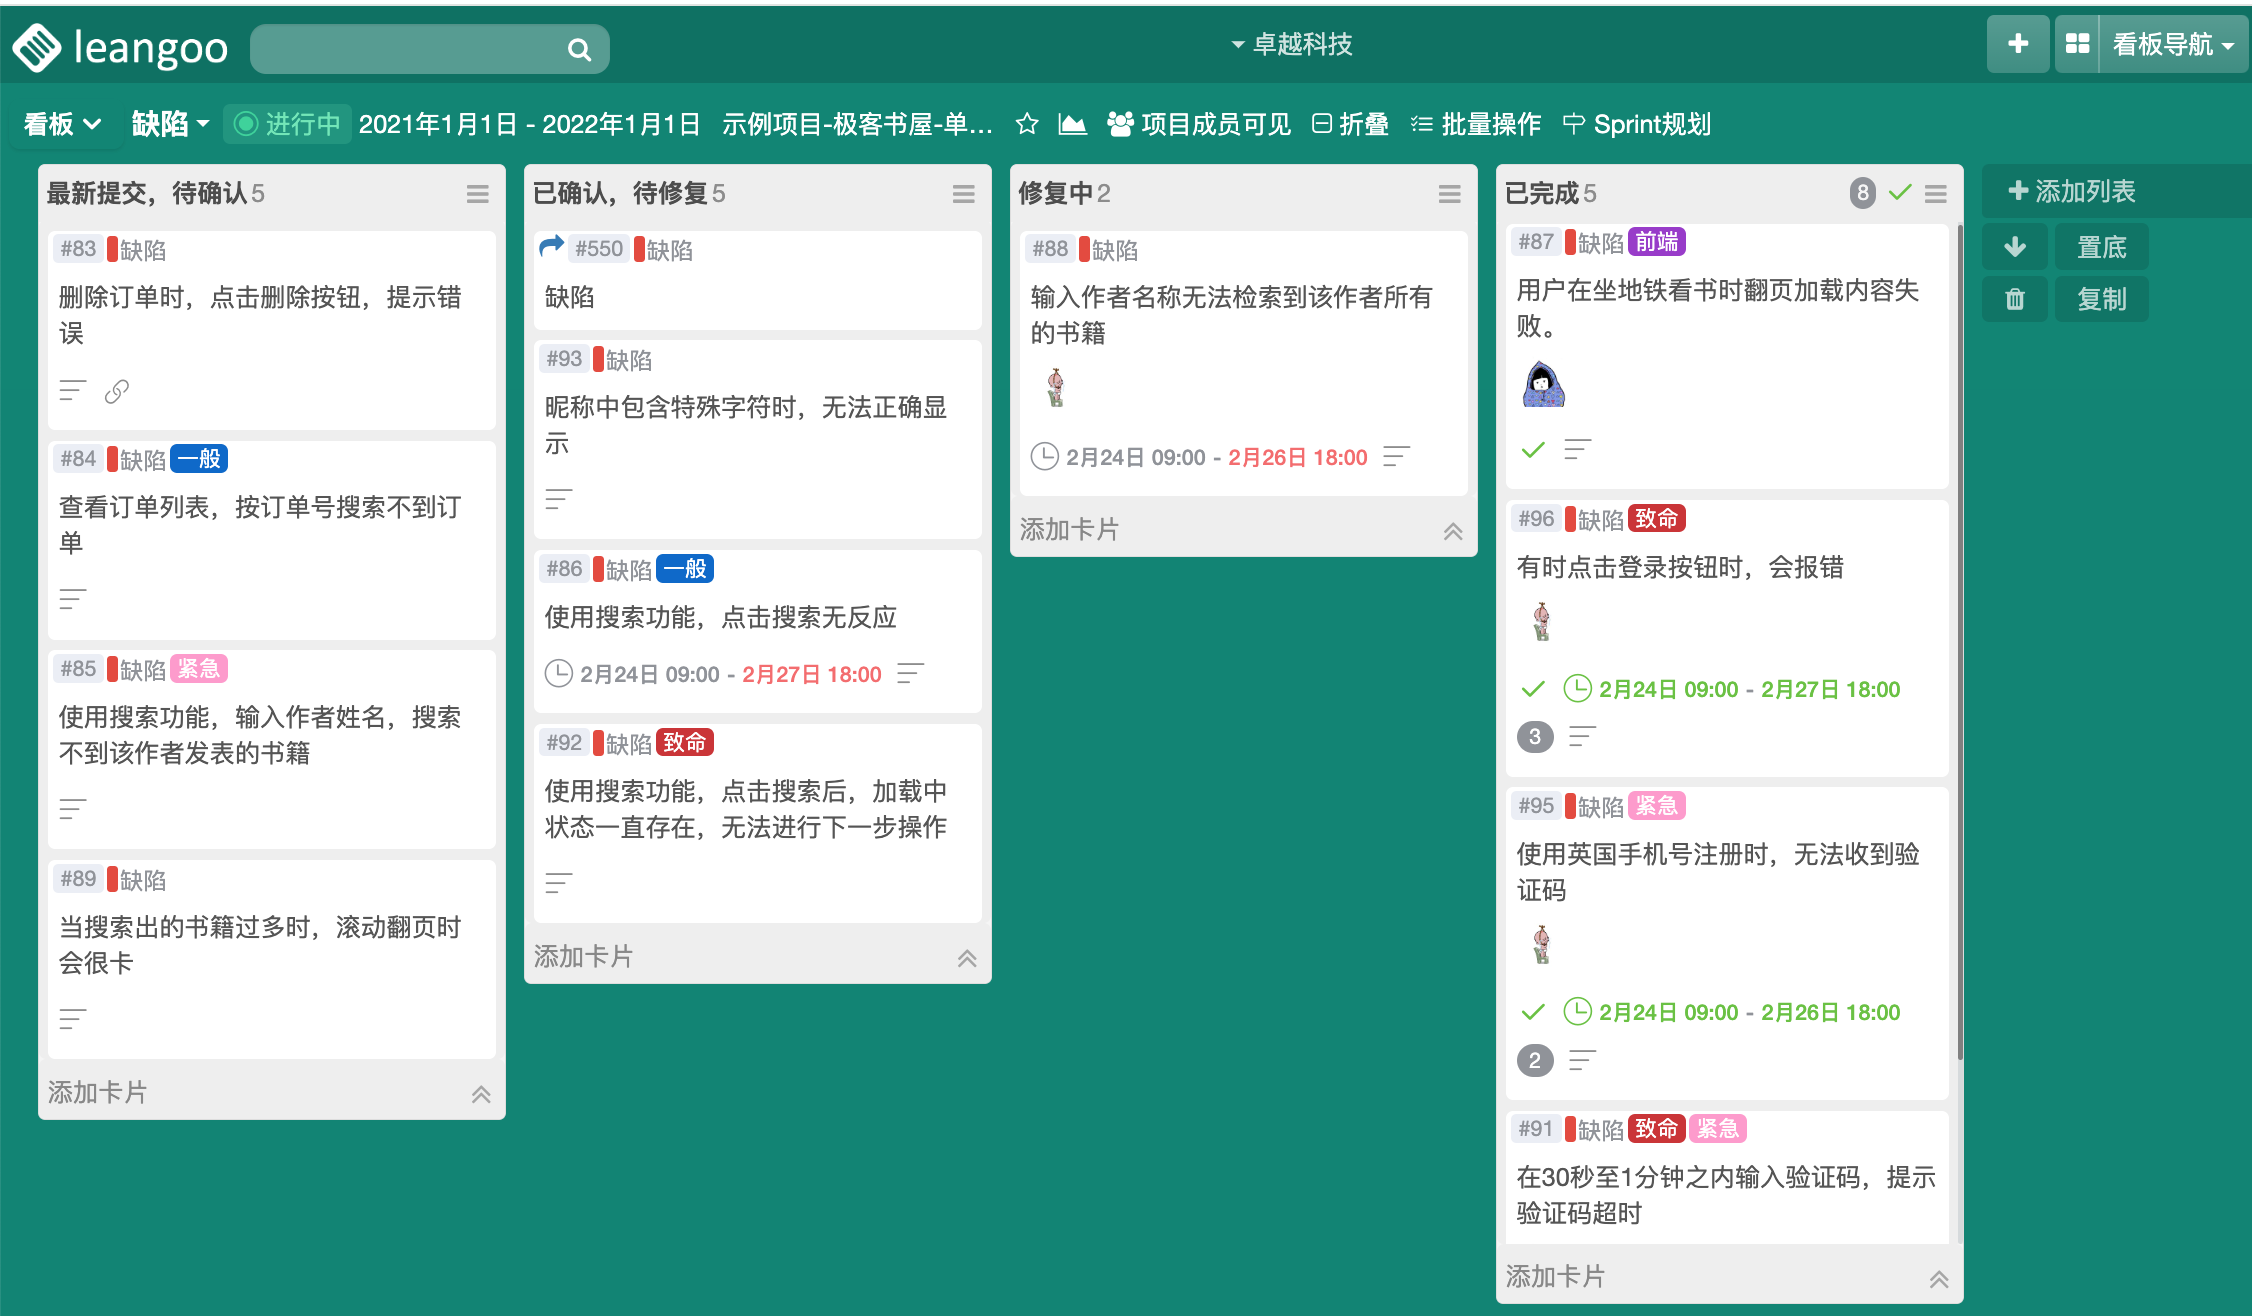The width and height of the screenshot is (2252, 1316).
Task: Click 添加卡片 under the 修复中 list
Action: pos(1069,529)
